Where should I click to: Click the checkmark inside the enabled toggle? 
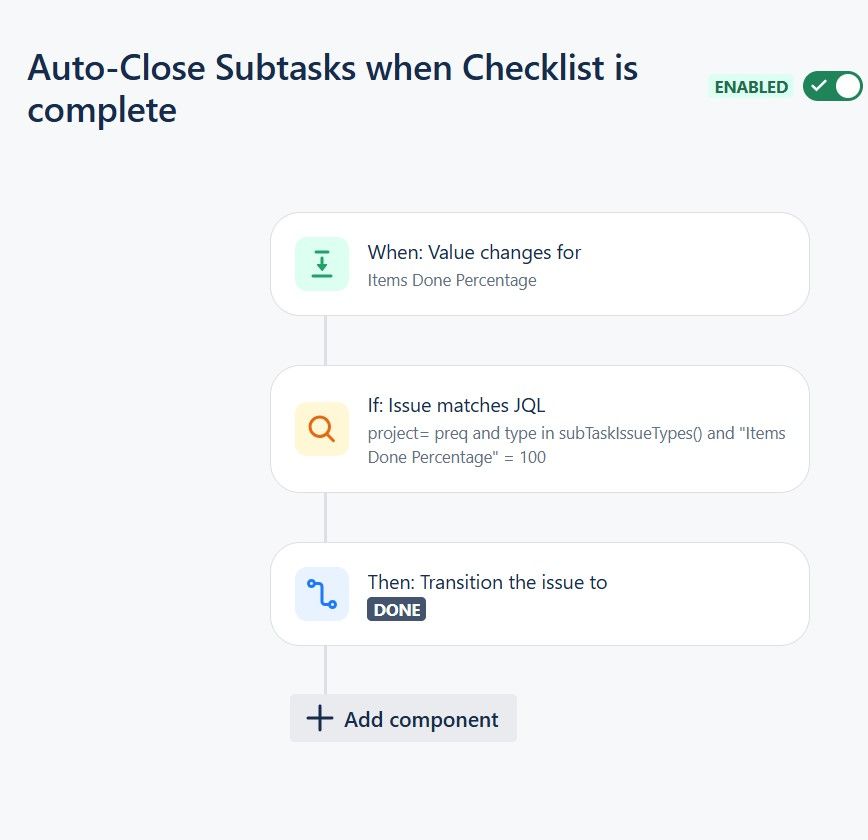[820, 86]
